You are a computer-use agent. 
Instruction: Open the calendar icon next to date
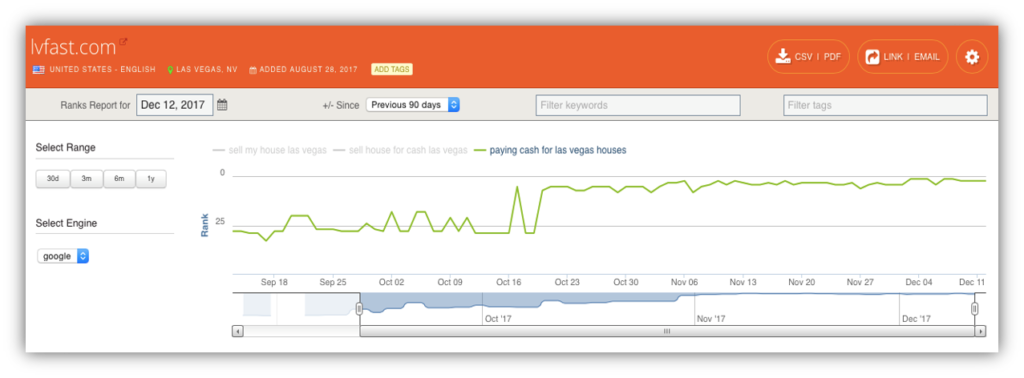pyautogui.click(x=222, y=105)
